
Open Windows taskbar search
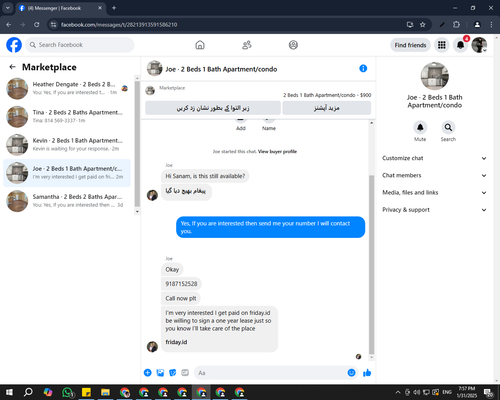(28, 392)
